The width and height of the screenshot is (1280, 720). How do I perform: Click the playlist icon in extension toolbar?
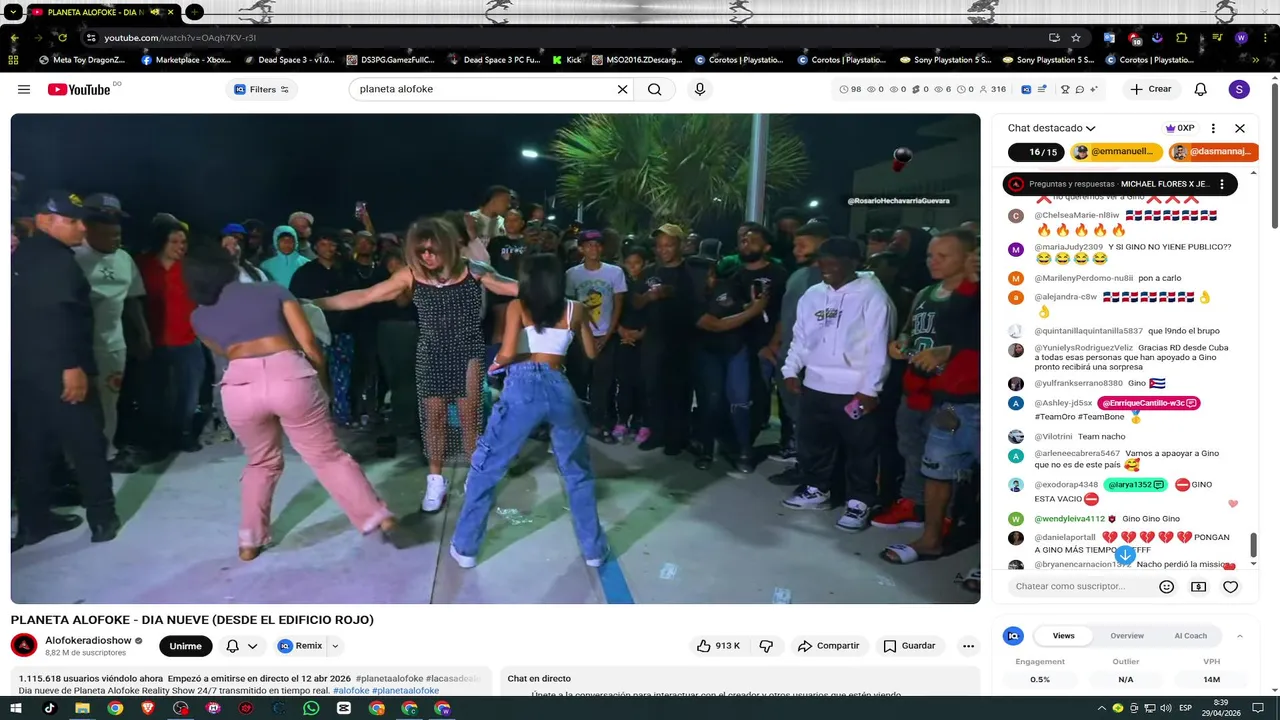pyautogui.click(x=1043, y=89)
